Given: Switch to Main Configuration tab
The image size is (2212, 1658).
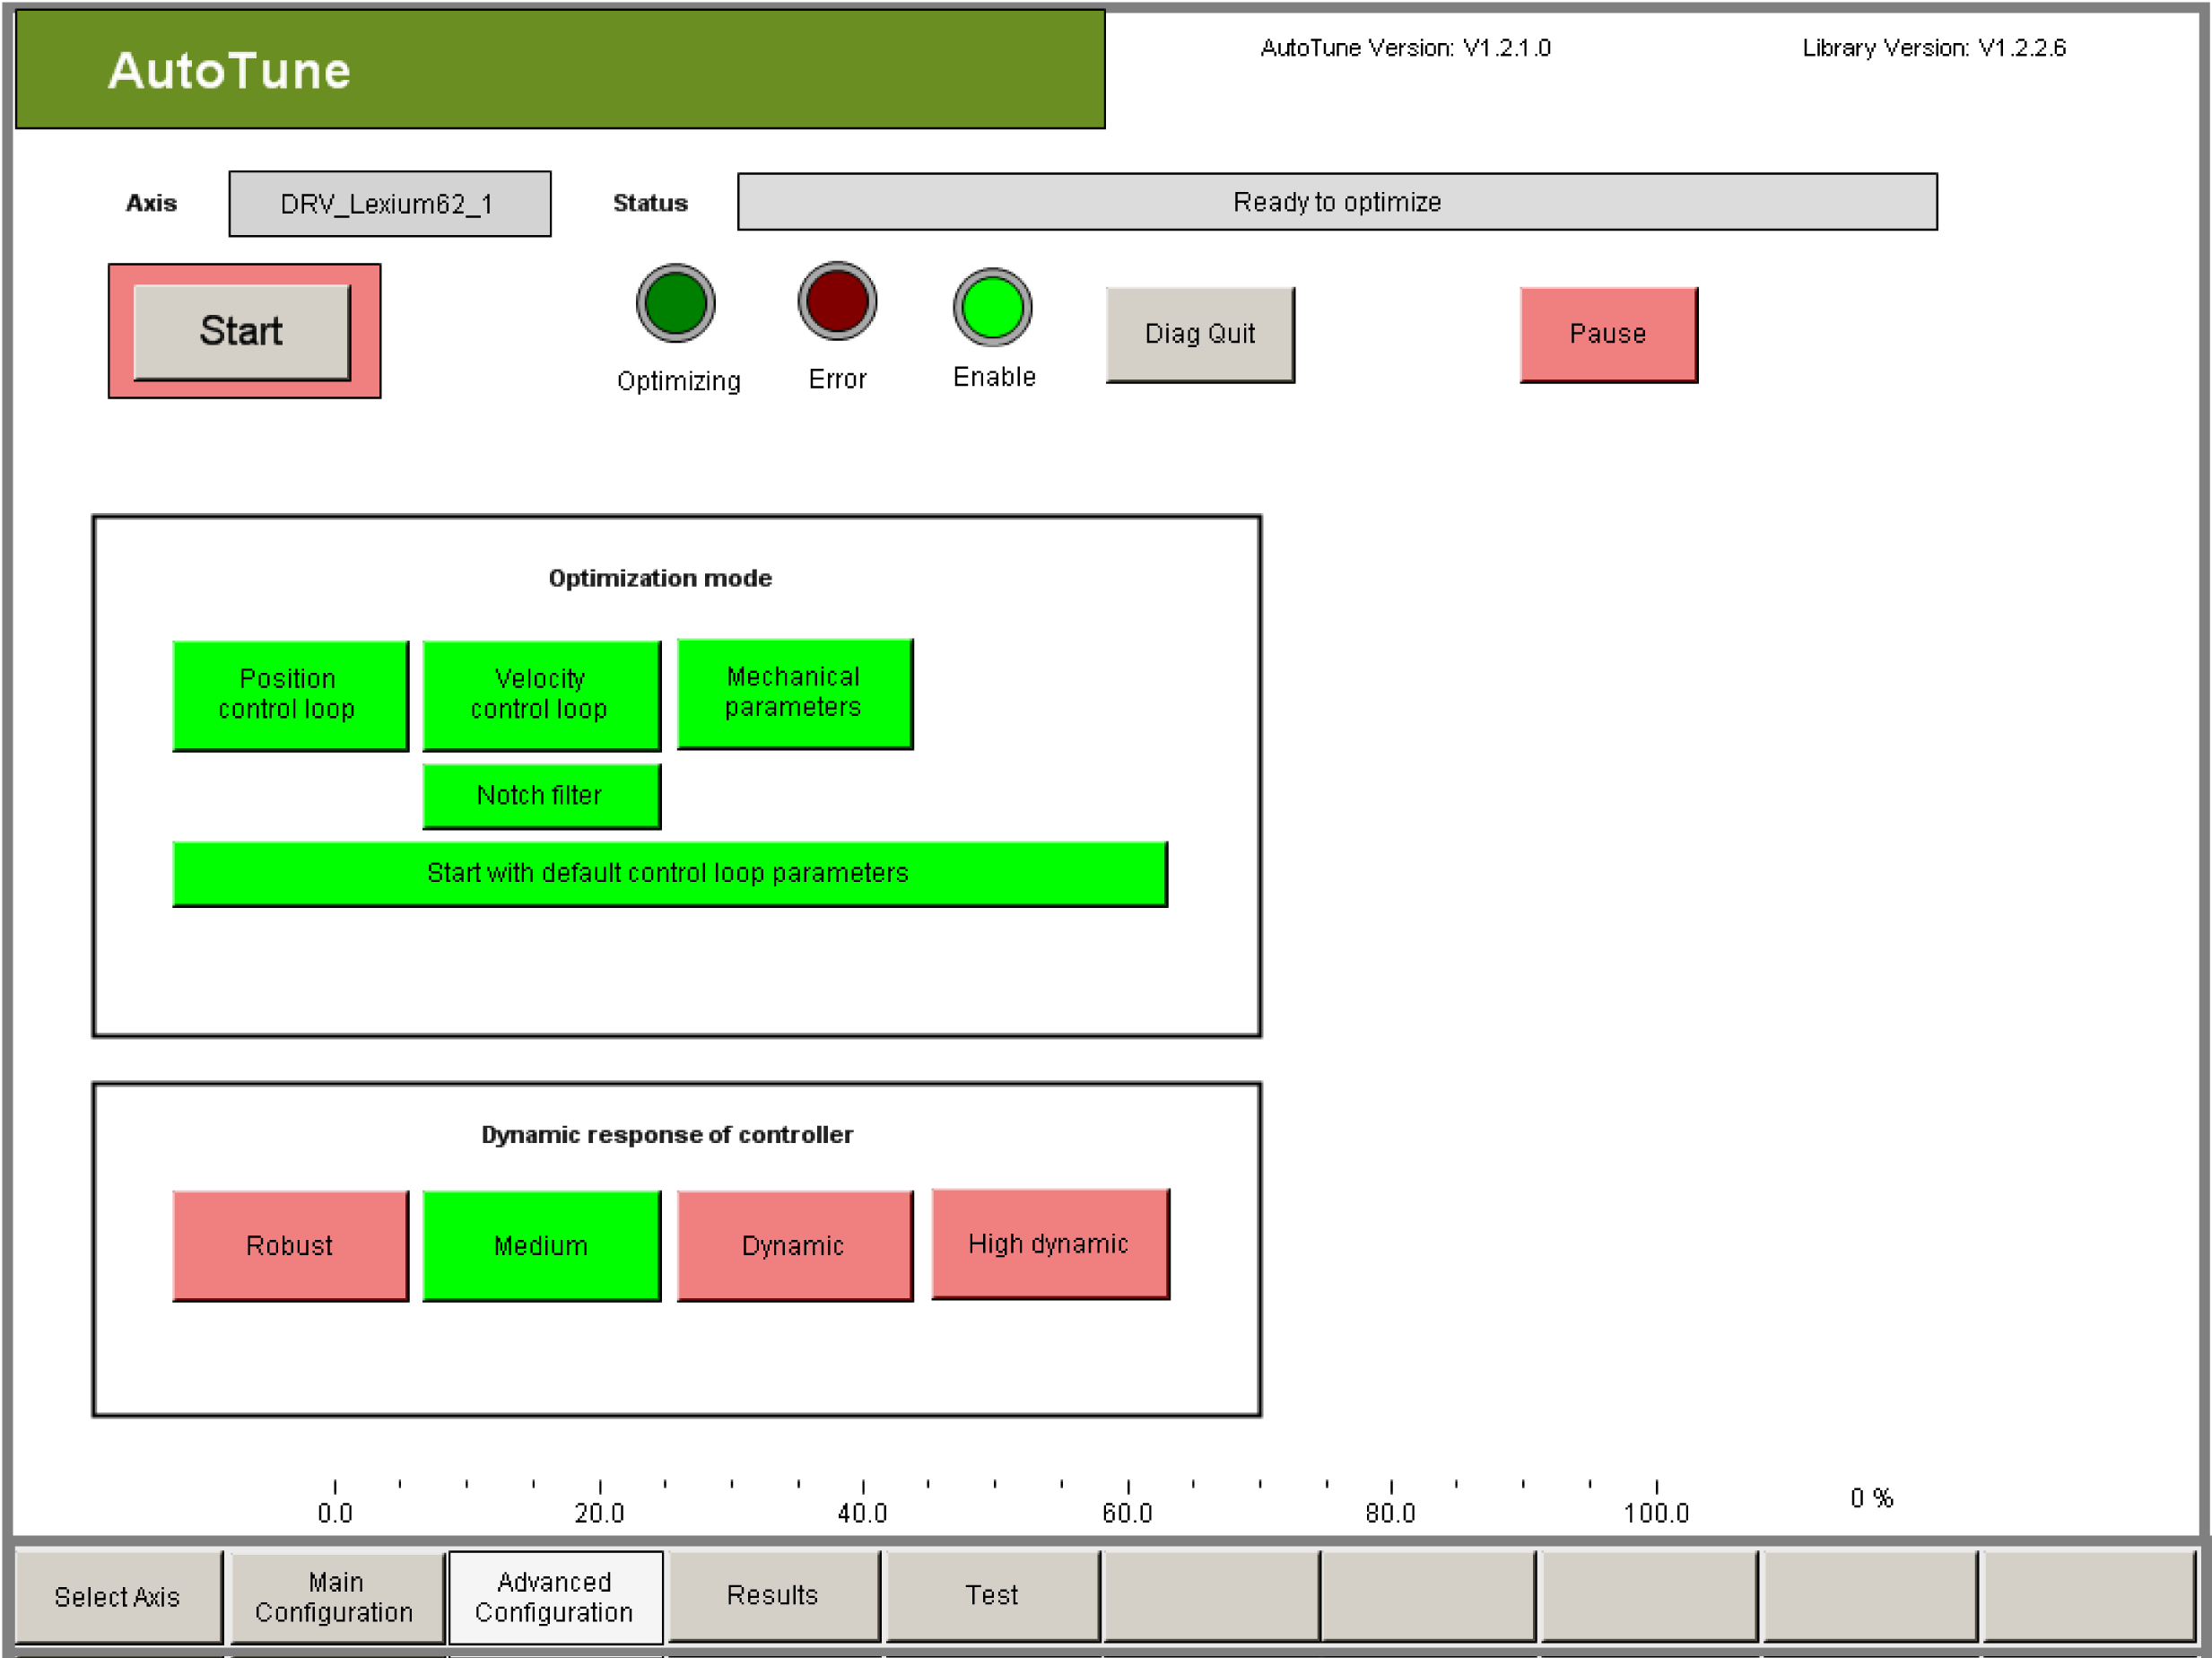Looking at the screenshot, I should click(x=336, y=1596).
